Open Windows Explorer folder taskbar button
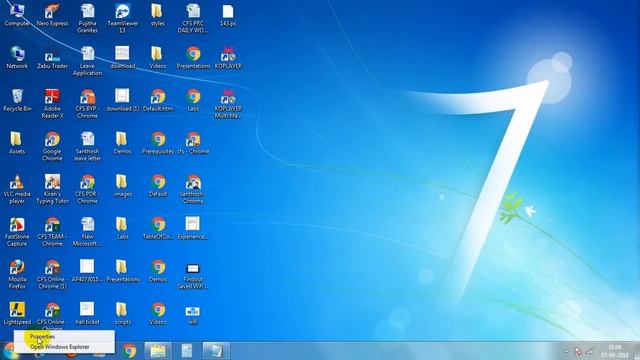The height and width of the screenshot is (360, 640). click(x=158, y=351)
